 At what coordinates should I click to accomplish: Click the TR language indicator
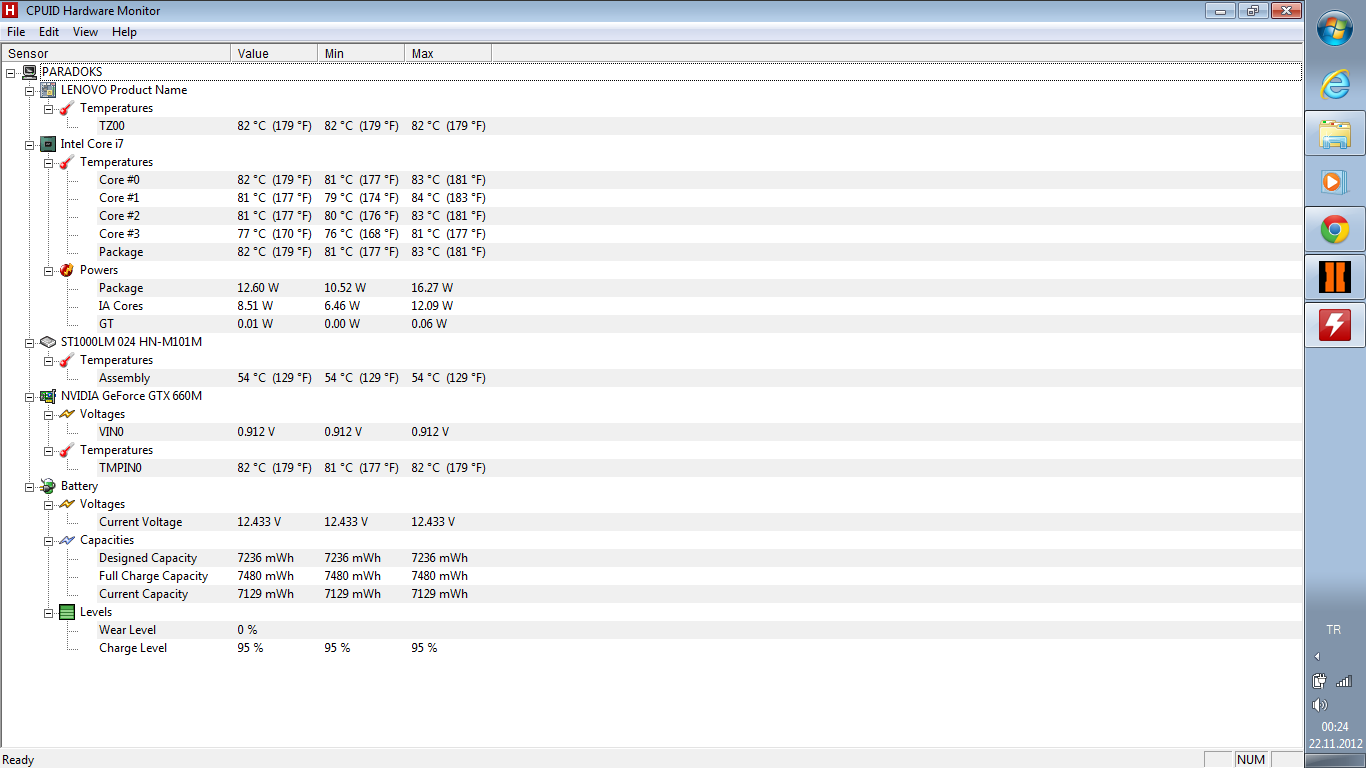(1333, 630)
